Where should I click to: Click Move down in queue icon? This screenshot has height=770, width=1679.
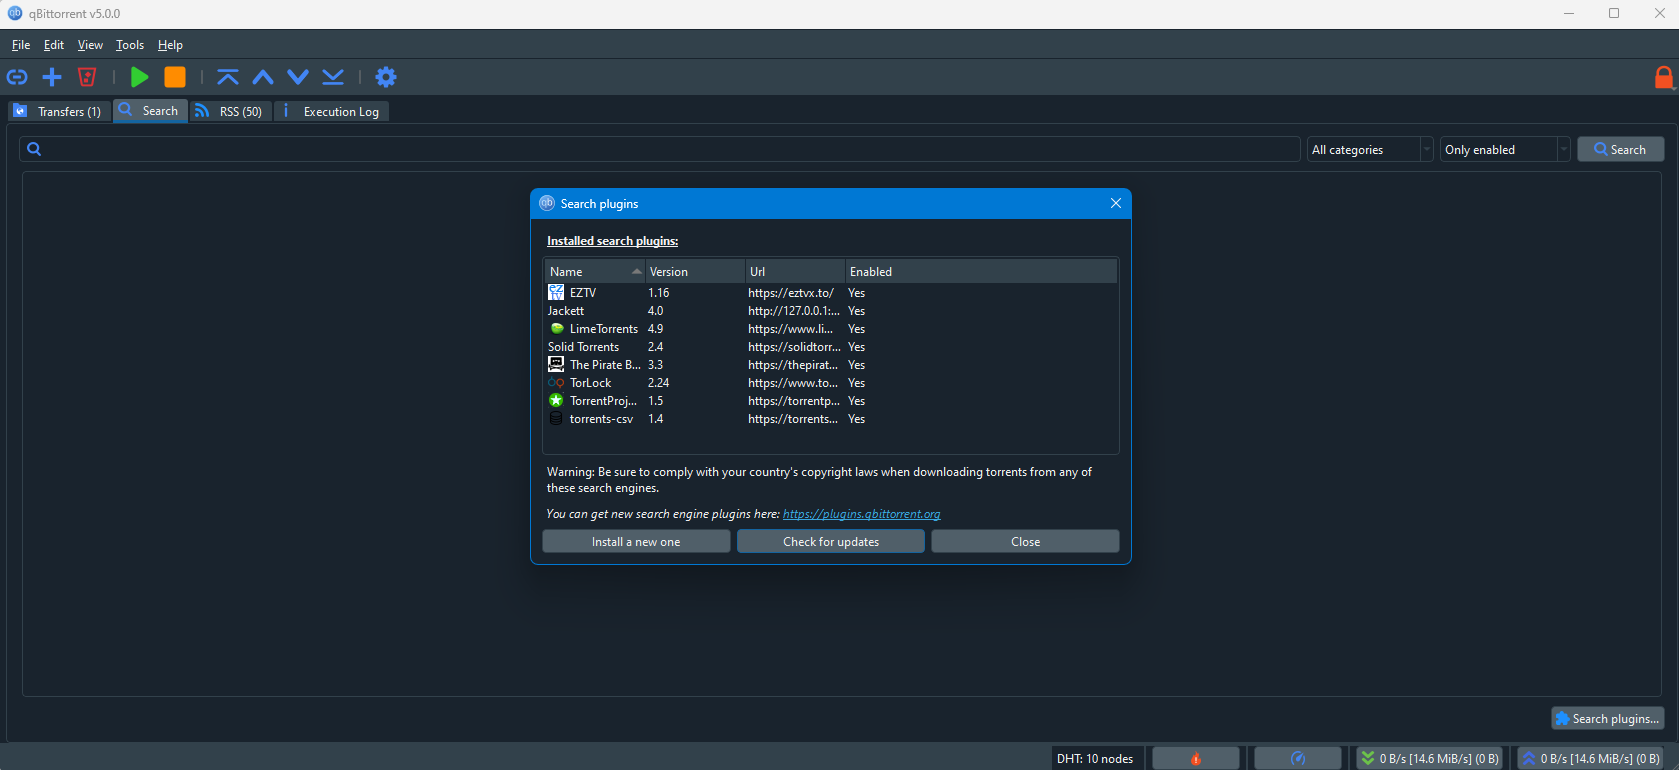[x=298, y=77]
